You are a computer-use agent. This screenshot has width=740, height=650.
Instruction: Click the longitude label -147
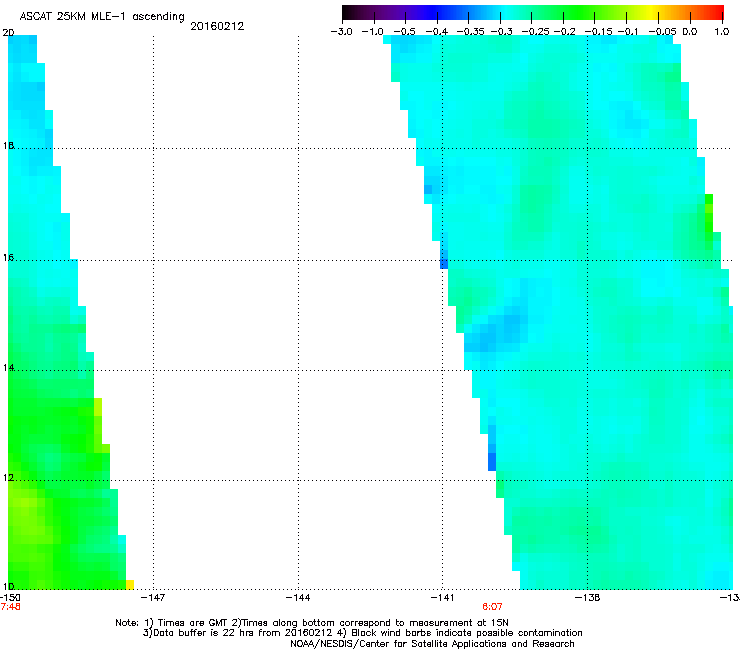point(153,598)
